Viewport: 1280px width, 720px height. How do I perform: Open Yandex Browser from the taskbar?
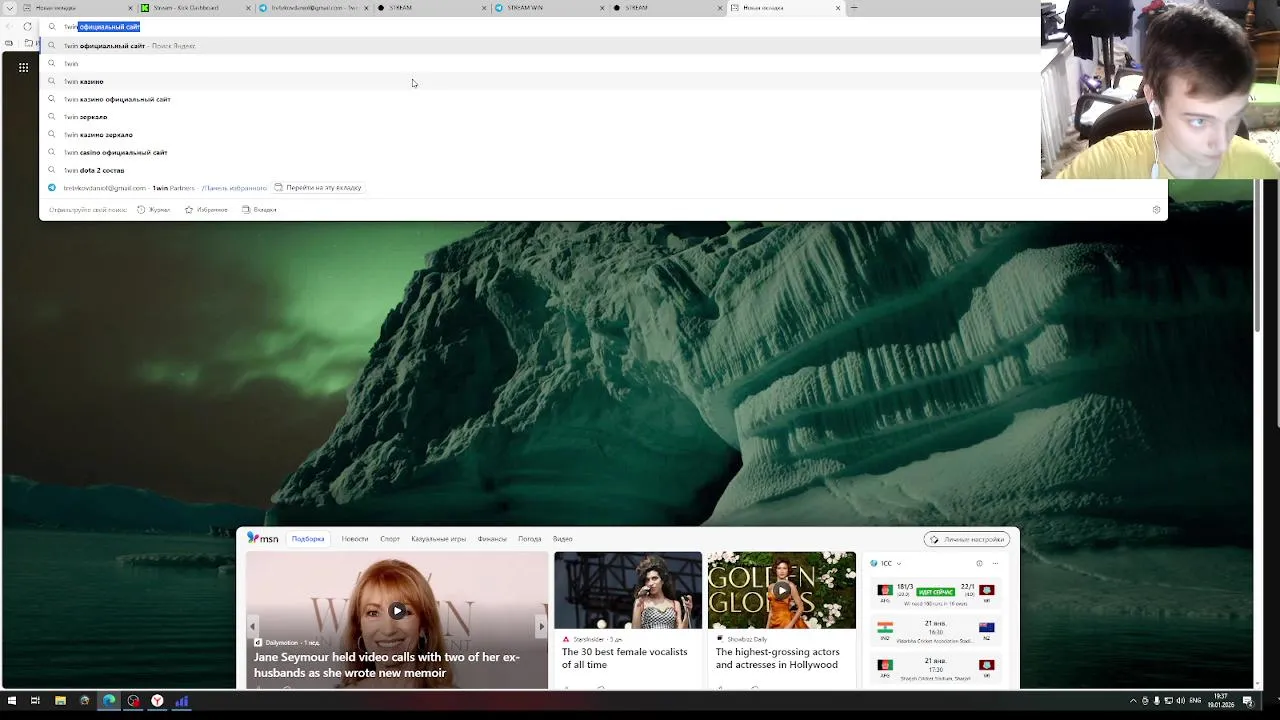pos(157,701)
